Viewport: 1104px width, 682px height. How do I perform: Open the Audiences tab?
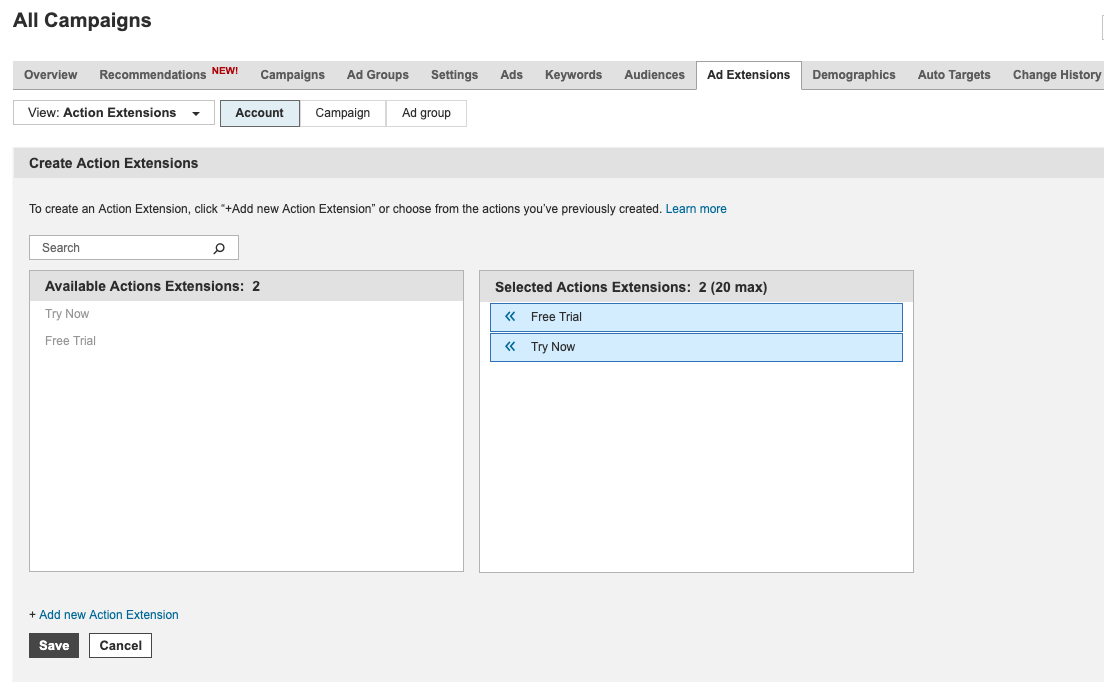(654, 74)
